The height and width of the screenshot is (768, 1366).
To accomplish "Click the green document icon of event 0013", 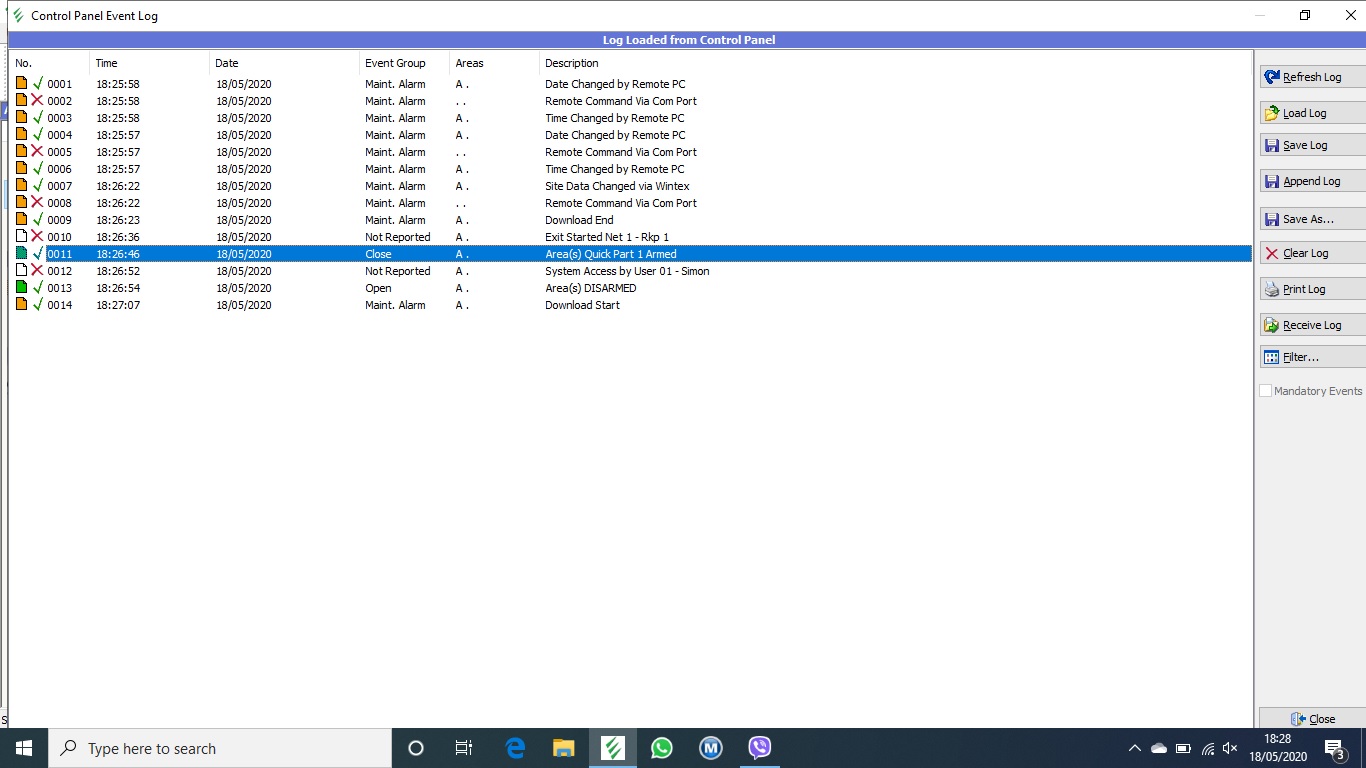I will [x=22, y=288].
